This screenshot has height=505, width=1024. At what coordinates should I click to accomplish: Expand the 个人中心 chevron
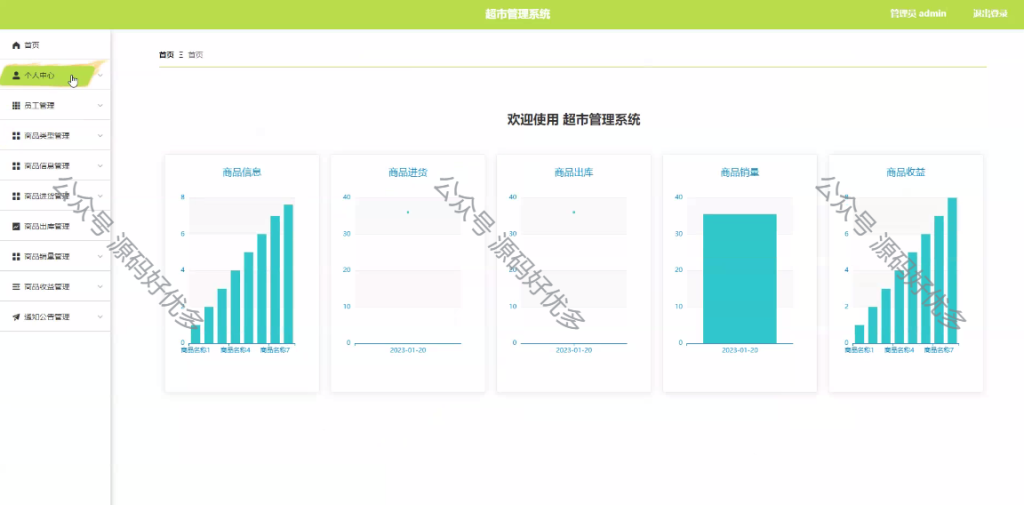[x=100, y=75]
